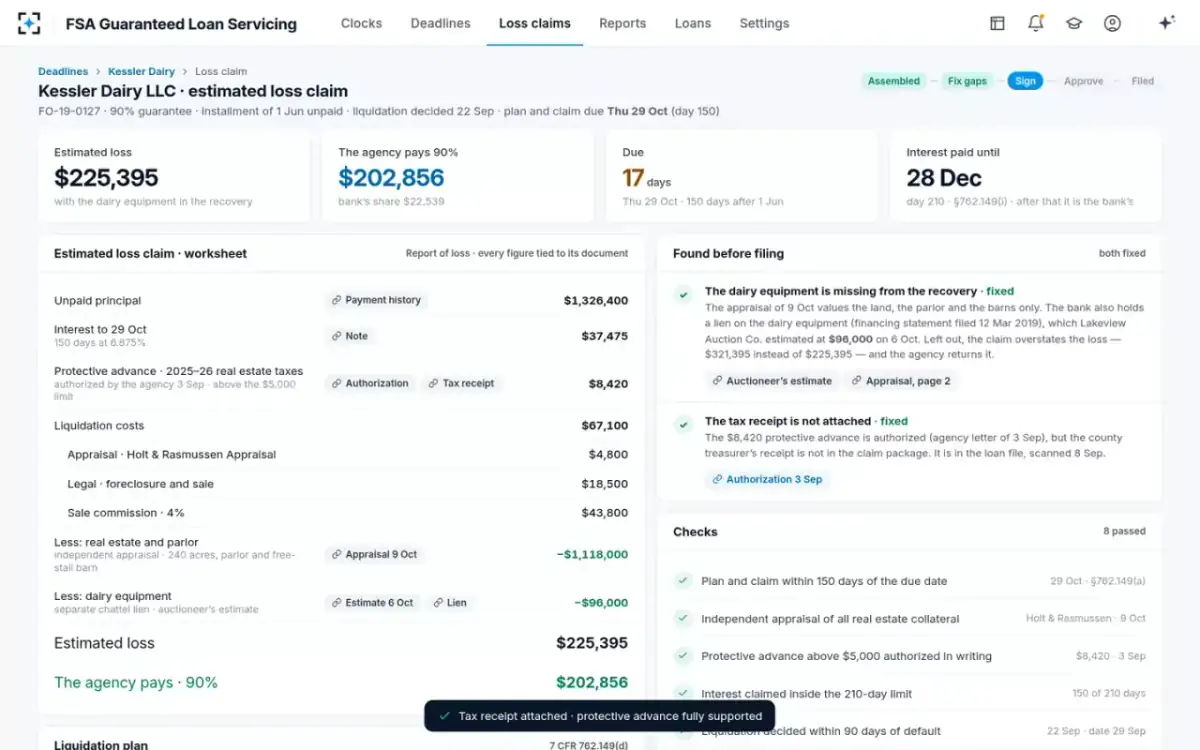Switch to the Clocks tab

click(361, 23)
